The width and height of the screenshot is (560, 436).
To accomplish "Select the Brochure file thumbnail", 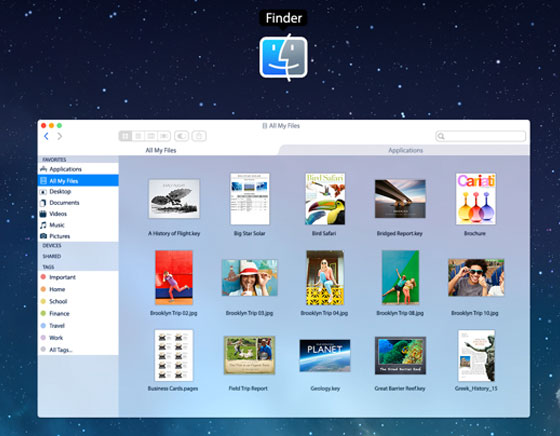I will tap(476, 199).
